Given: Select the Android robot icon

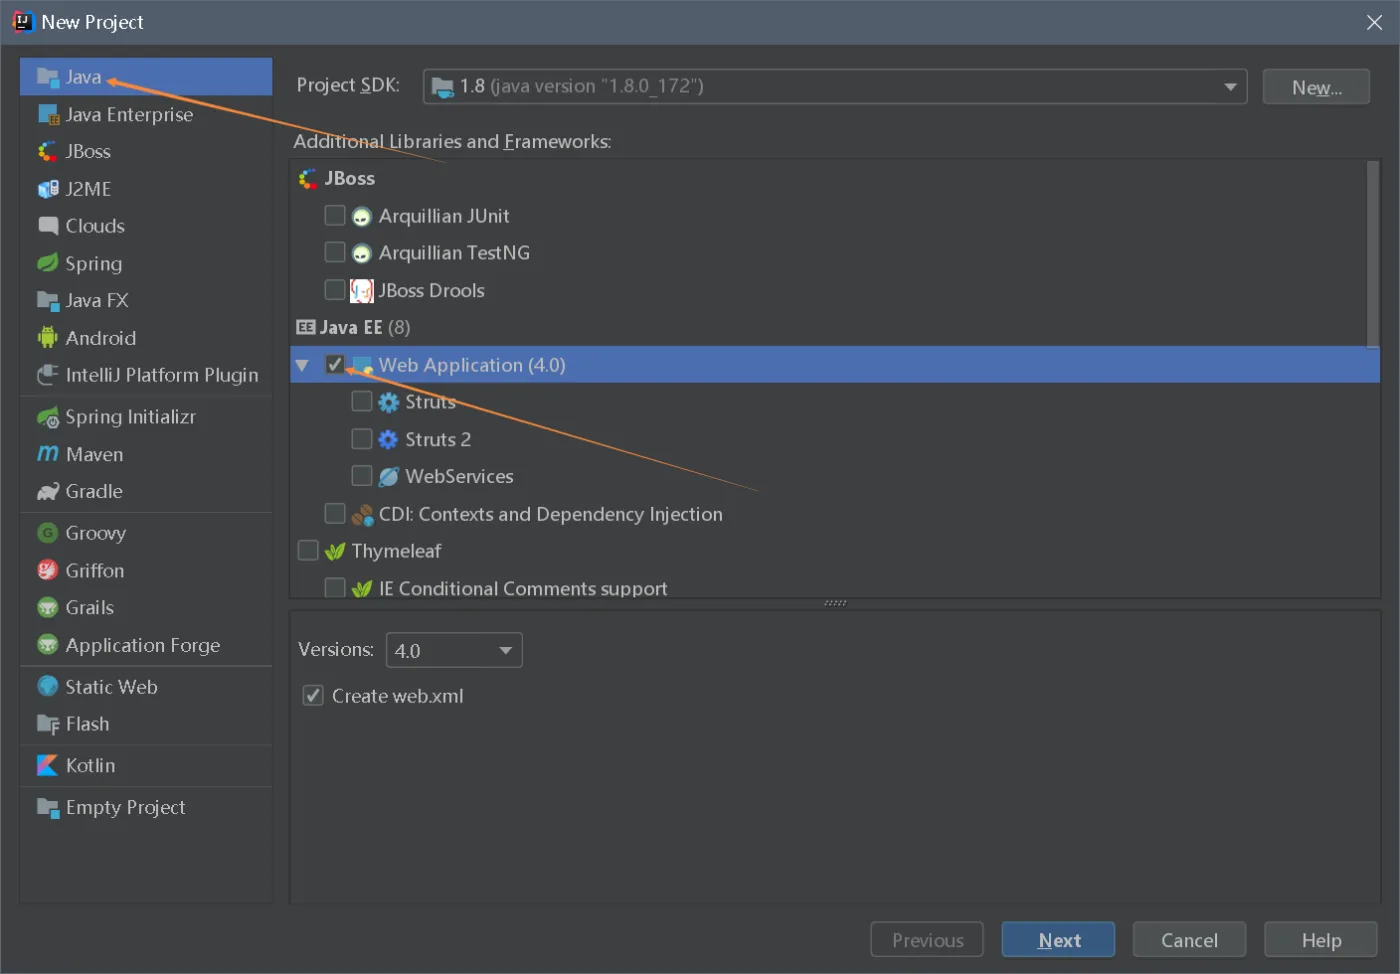Looking at the screenshot, I should point(47,338).
